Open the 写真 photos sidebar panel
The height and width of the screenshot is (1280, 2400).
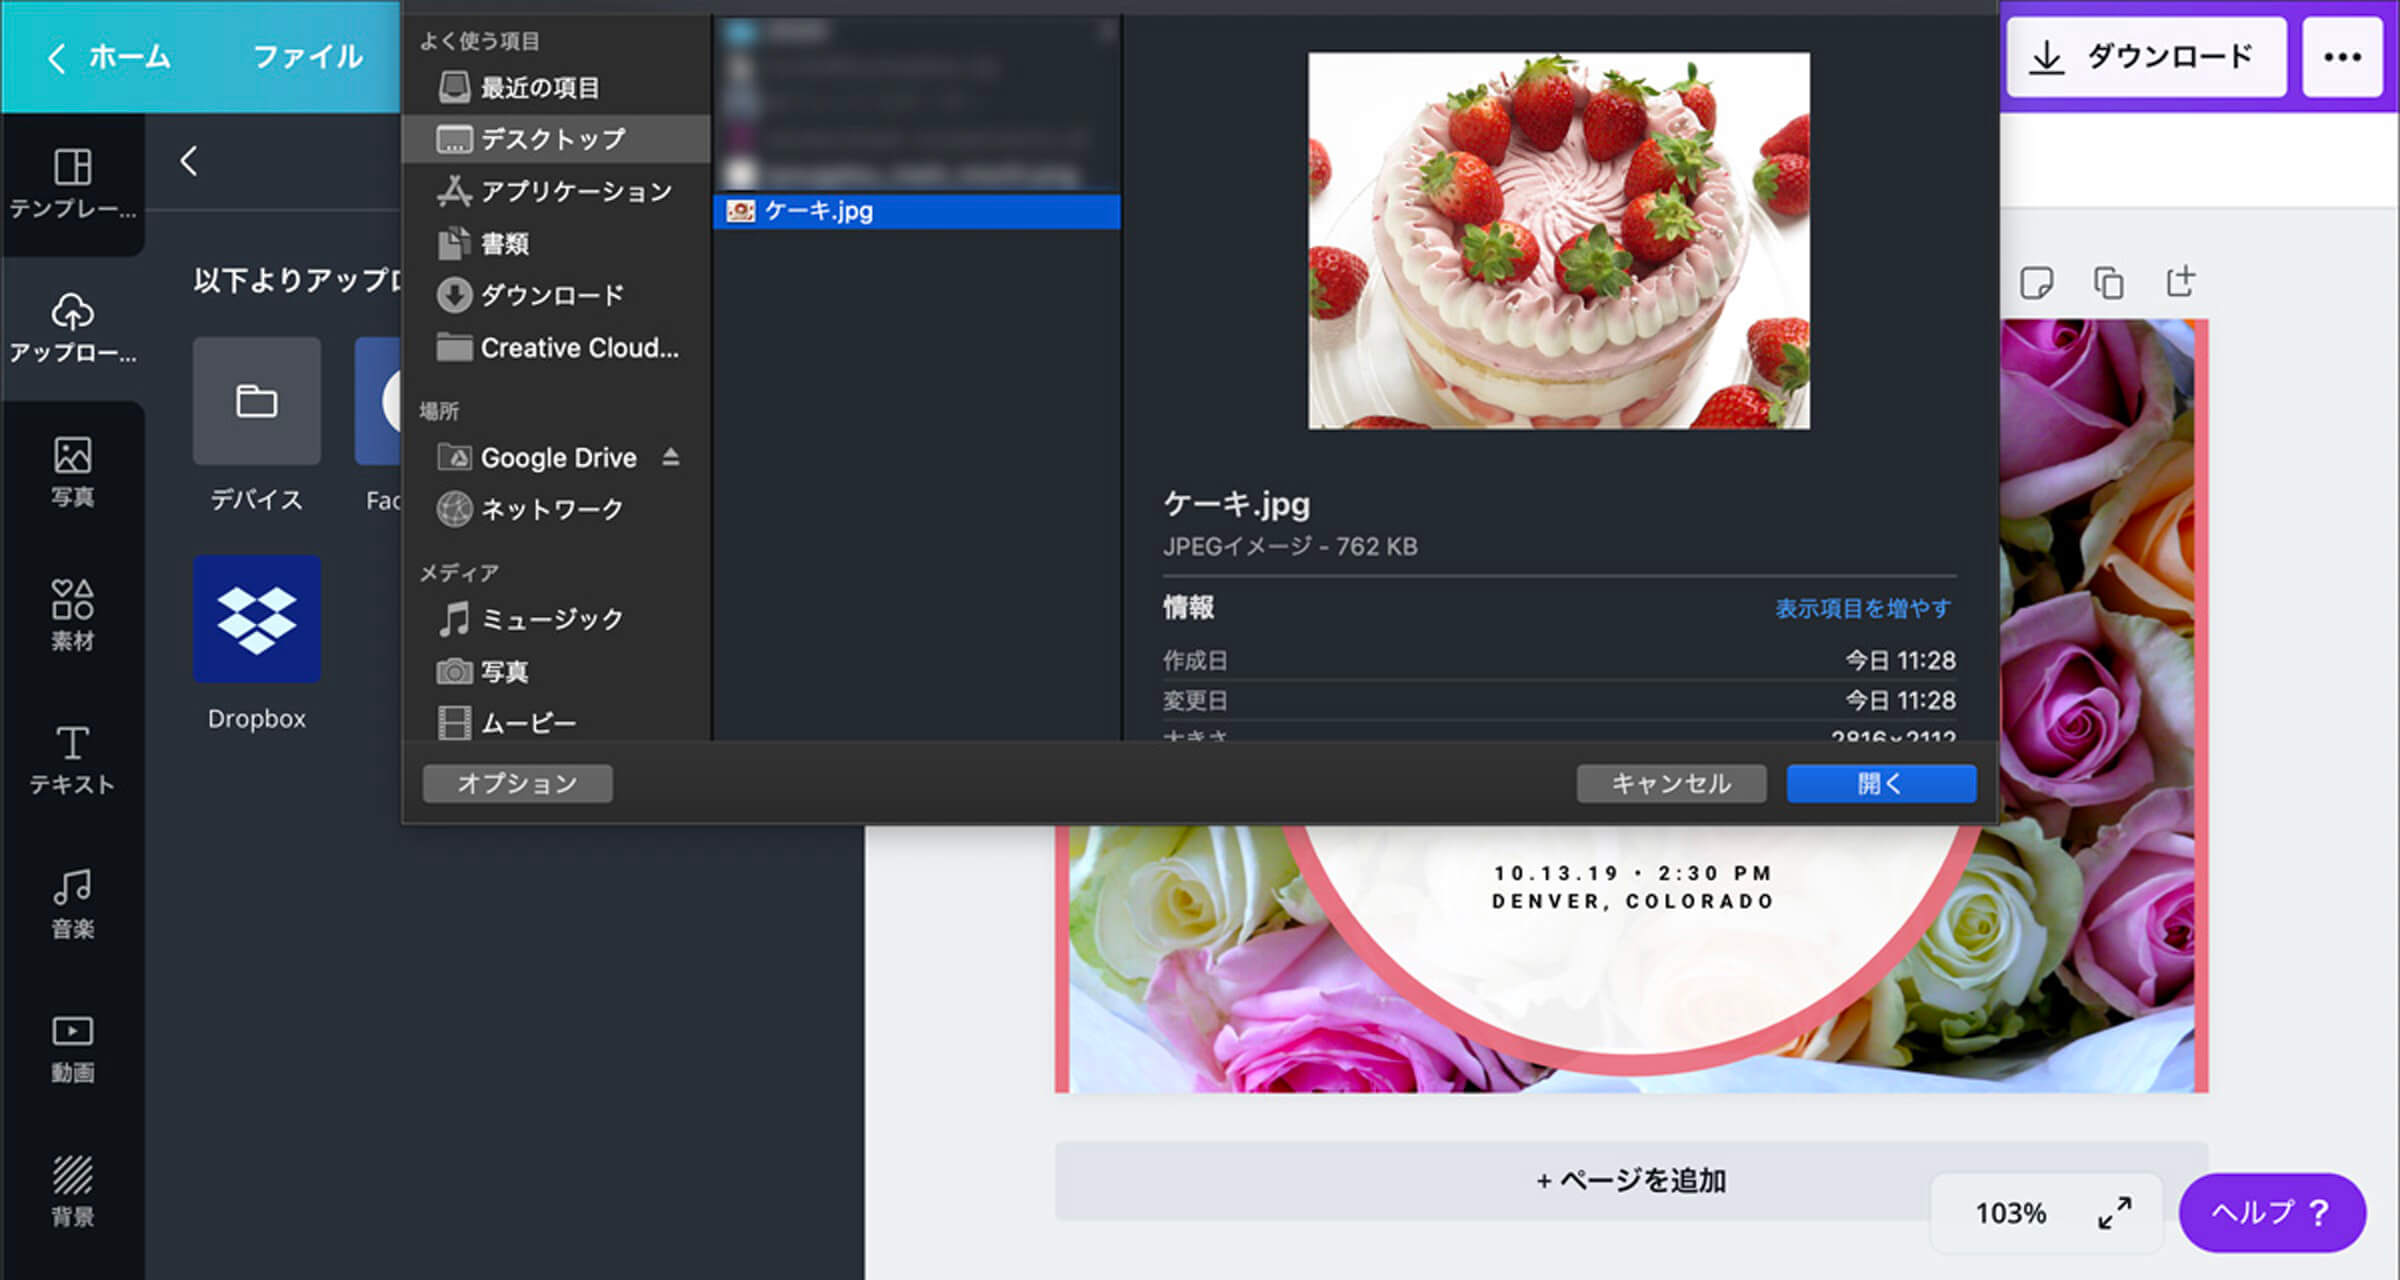pos(72,472)
